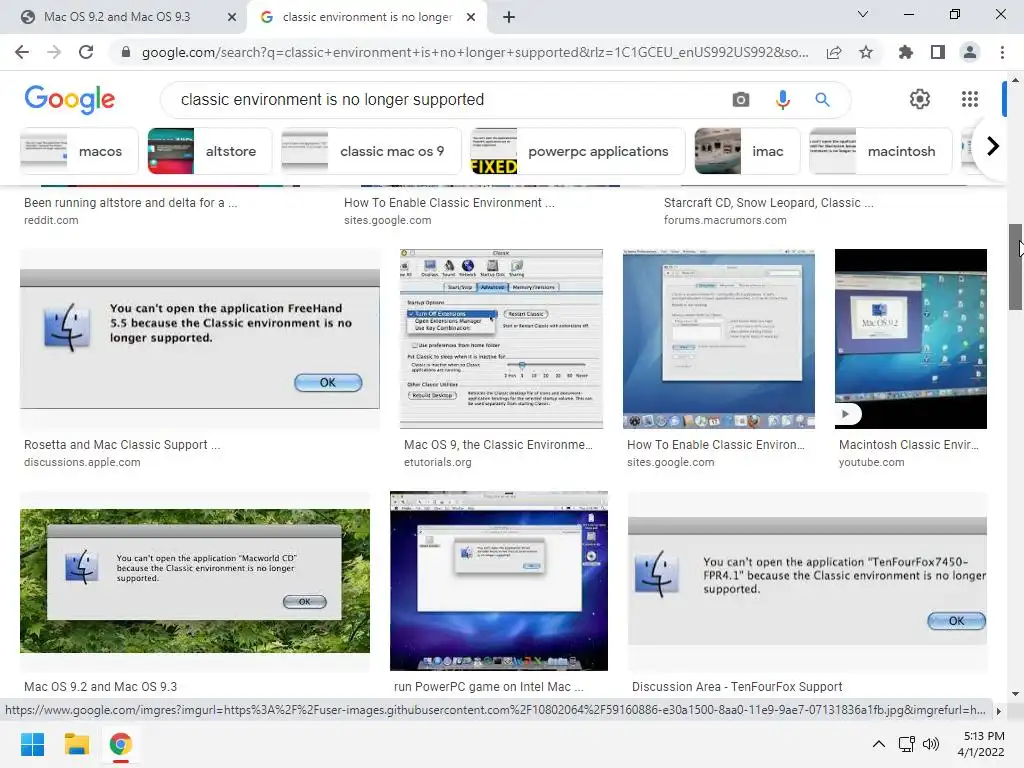Click the Chrome taskbar icon
The width and height of the screenshot is (1024, 768).
tap(120, 744)
